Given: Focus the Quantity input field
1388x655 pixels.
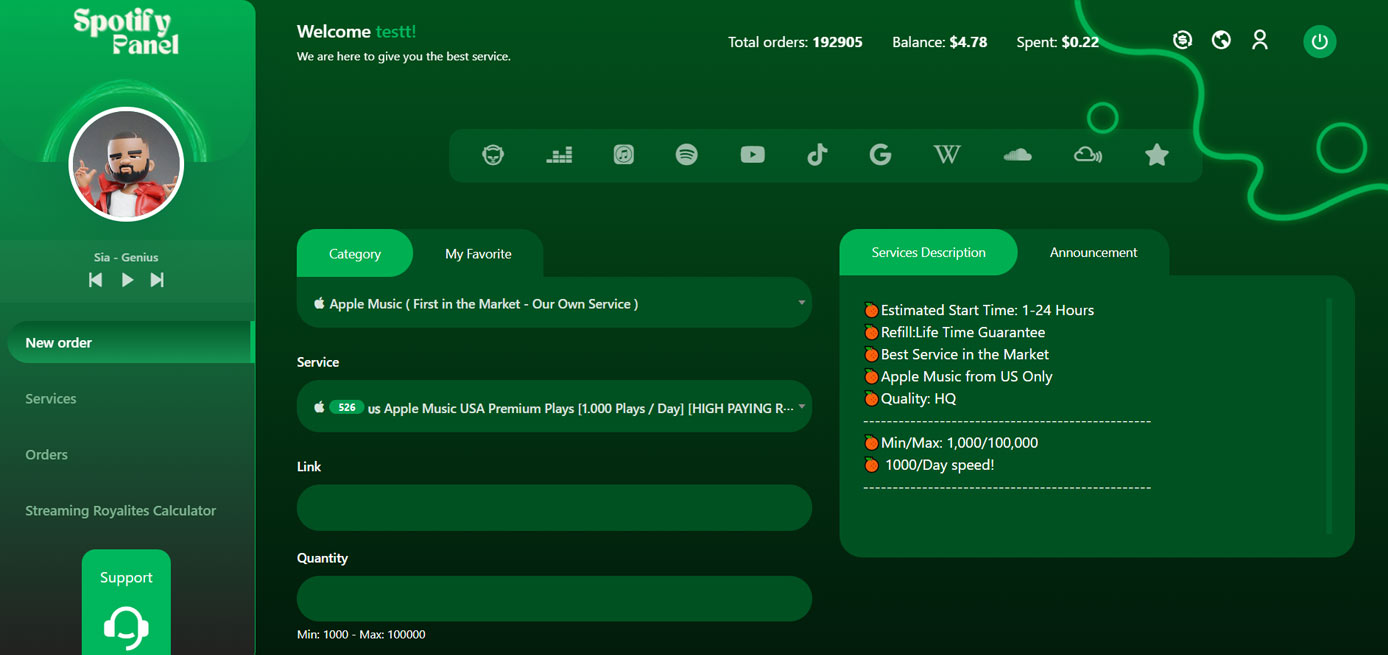Looking at the screenshot, I should (x=554, y=598).
